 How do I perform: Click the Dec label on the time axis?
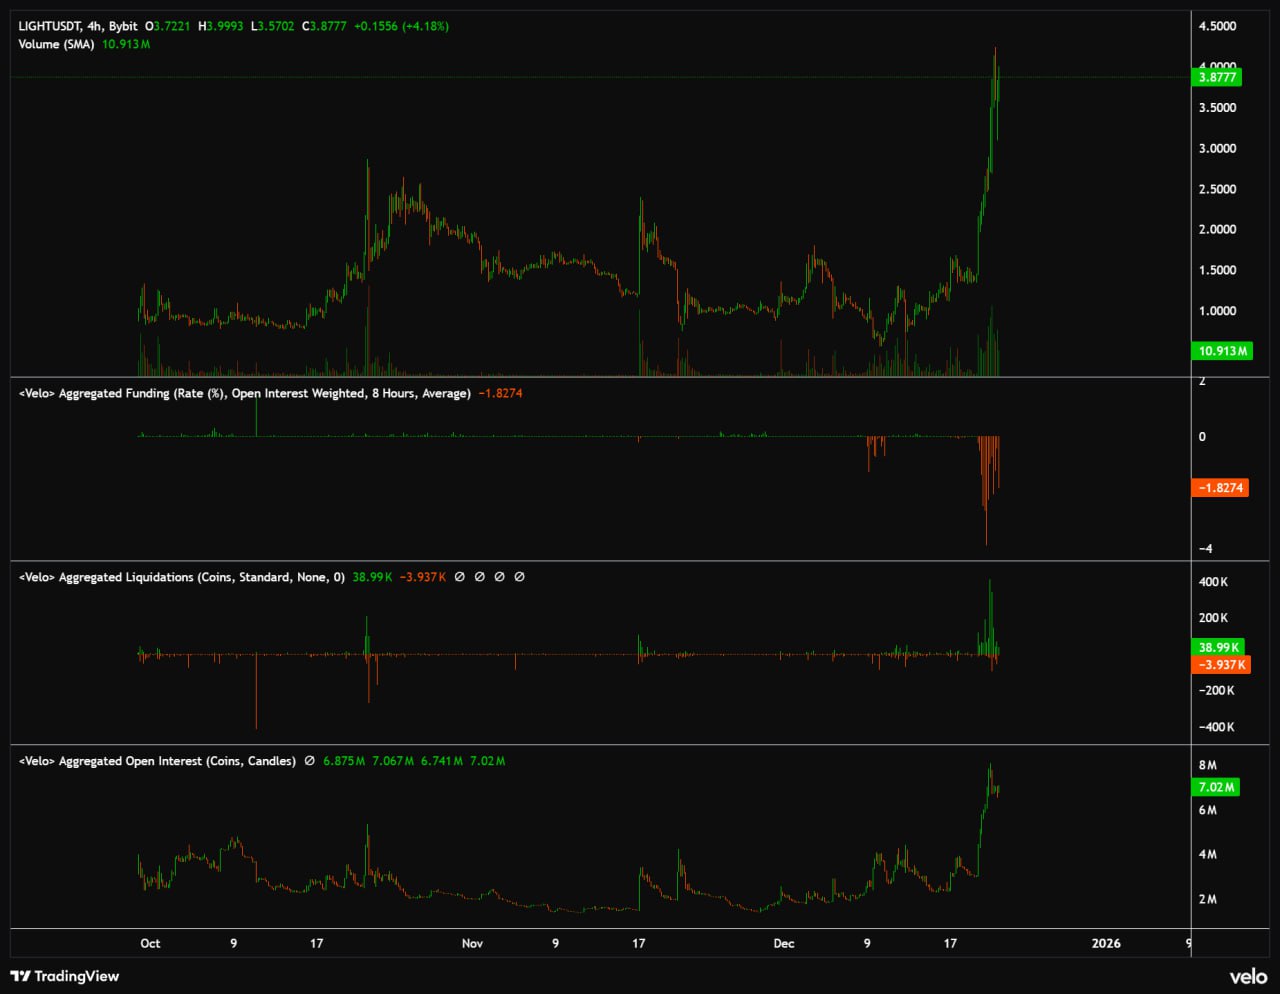pyautogui.click(x=784, y=943)
